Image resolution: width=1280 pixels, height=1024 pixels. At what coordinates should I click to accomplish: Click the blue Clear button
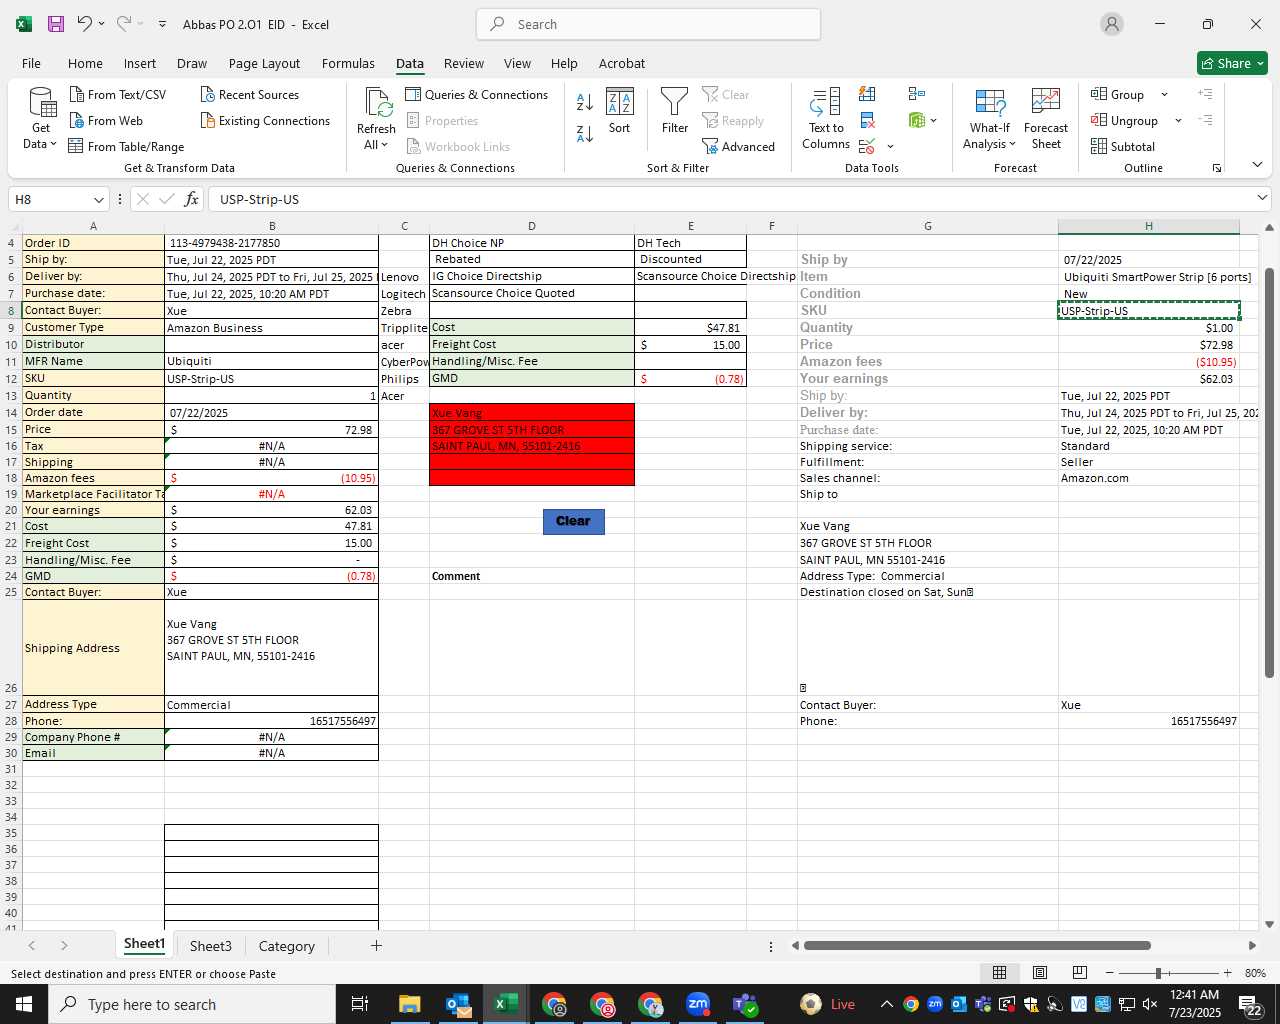[x=573, y=521]
